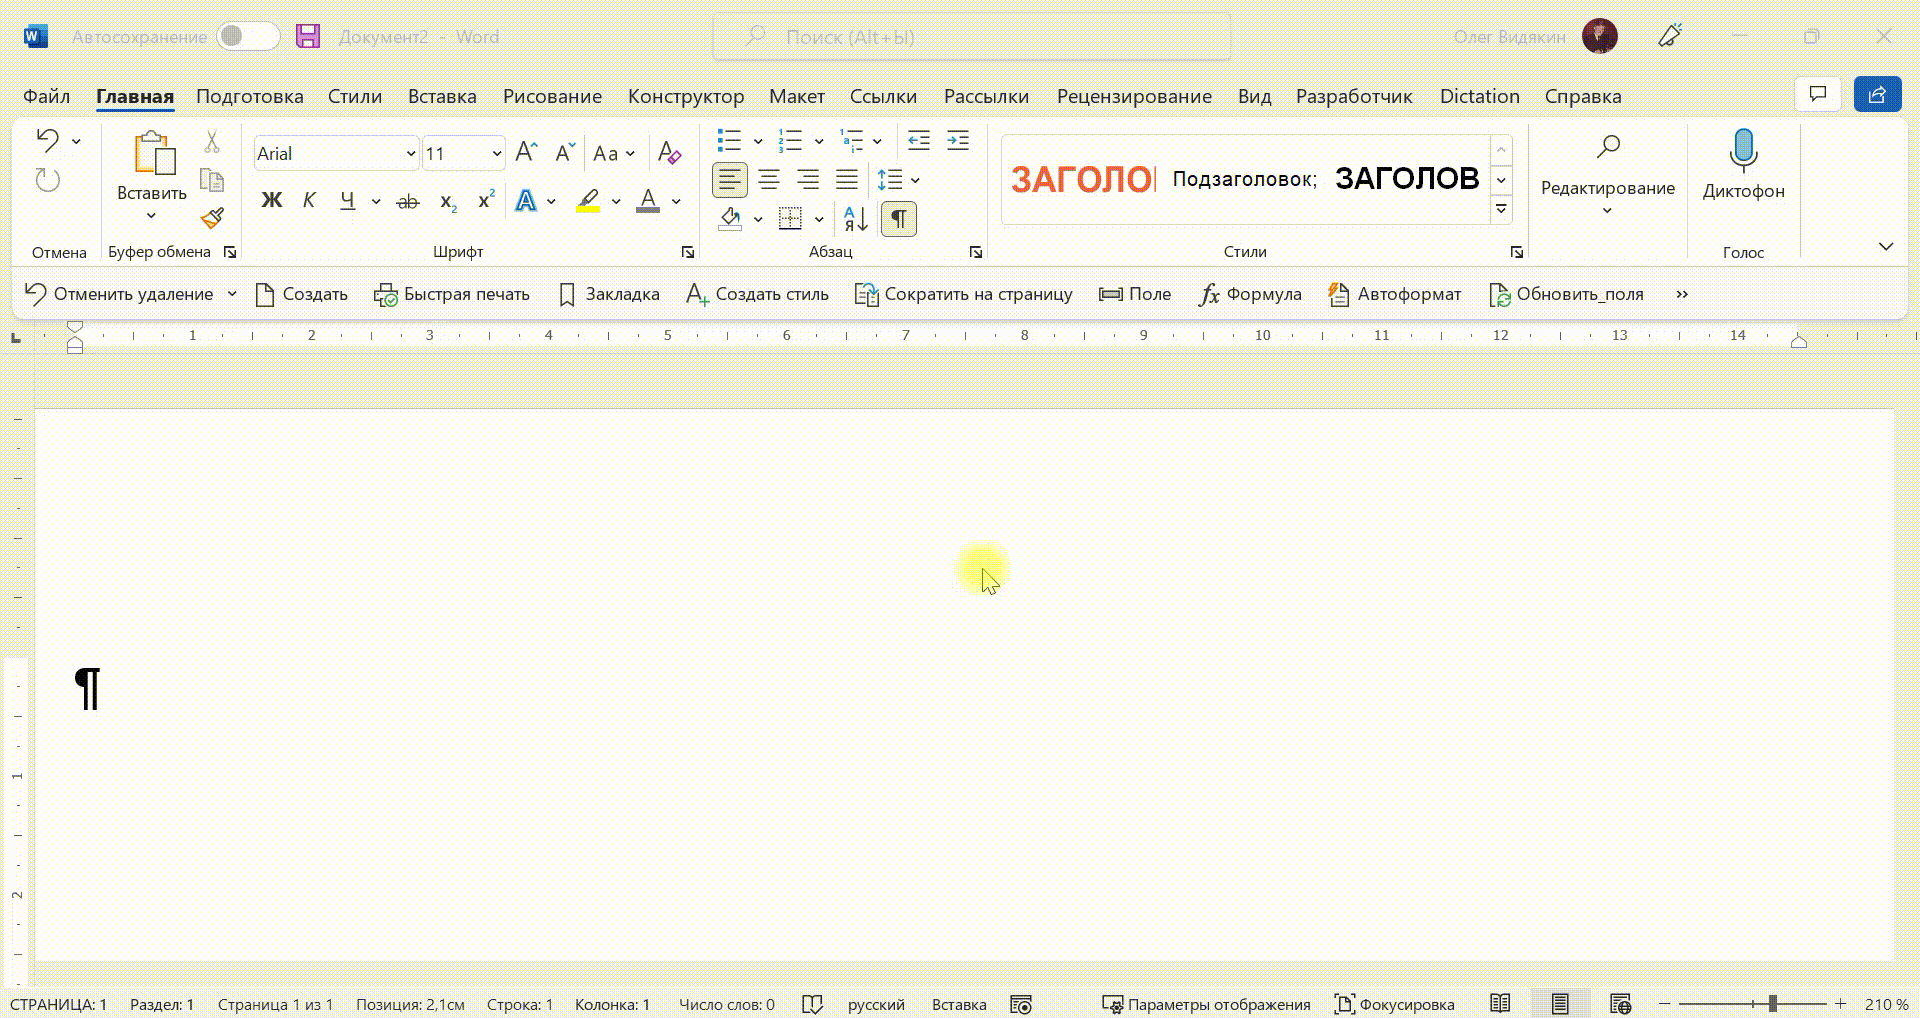Viewport: 1920px width, 1018px height.
Task: Save the document with the diskette icon
Action: (308, 36)
